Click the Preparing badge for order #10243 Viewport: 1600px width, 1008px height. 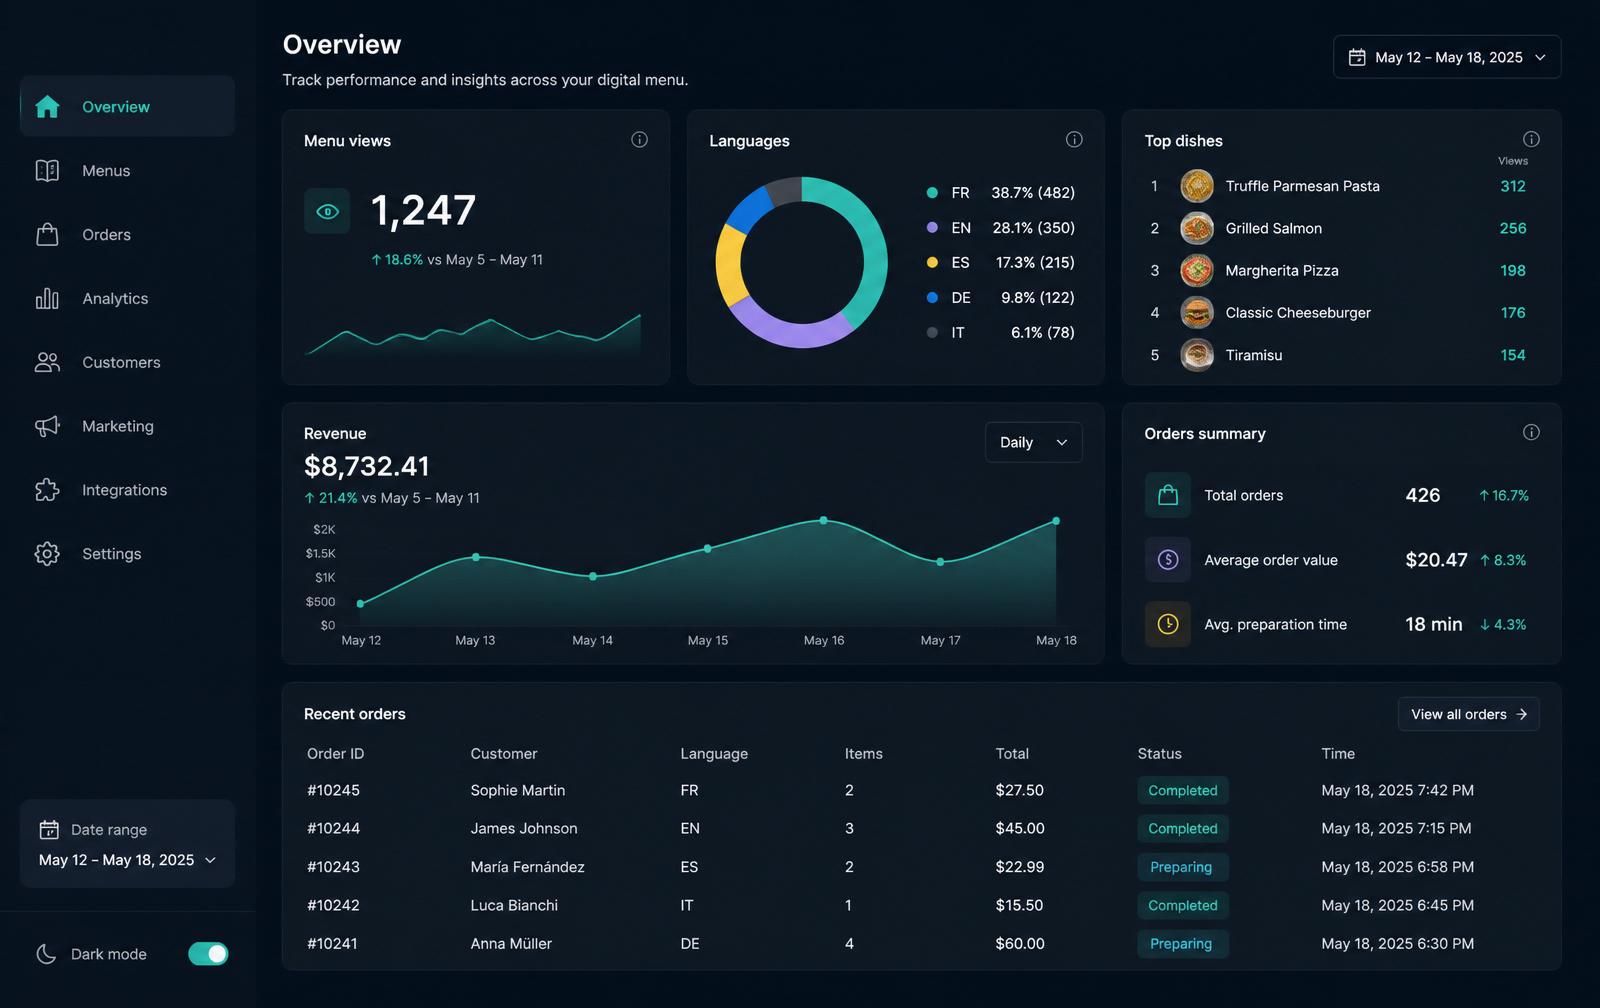pos(1183,867)
